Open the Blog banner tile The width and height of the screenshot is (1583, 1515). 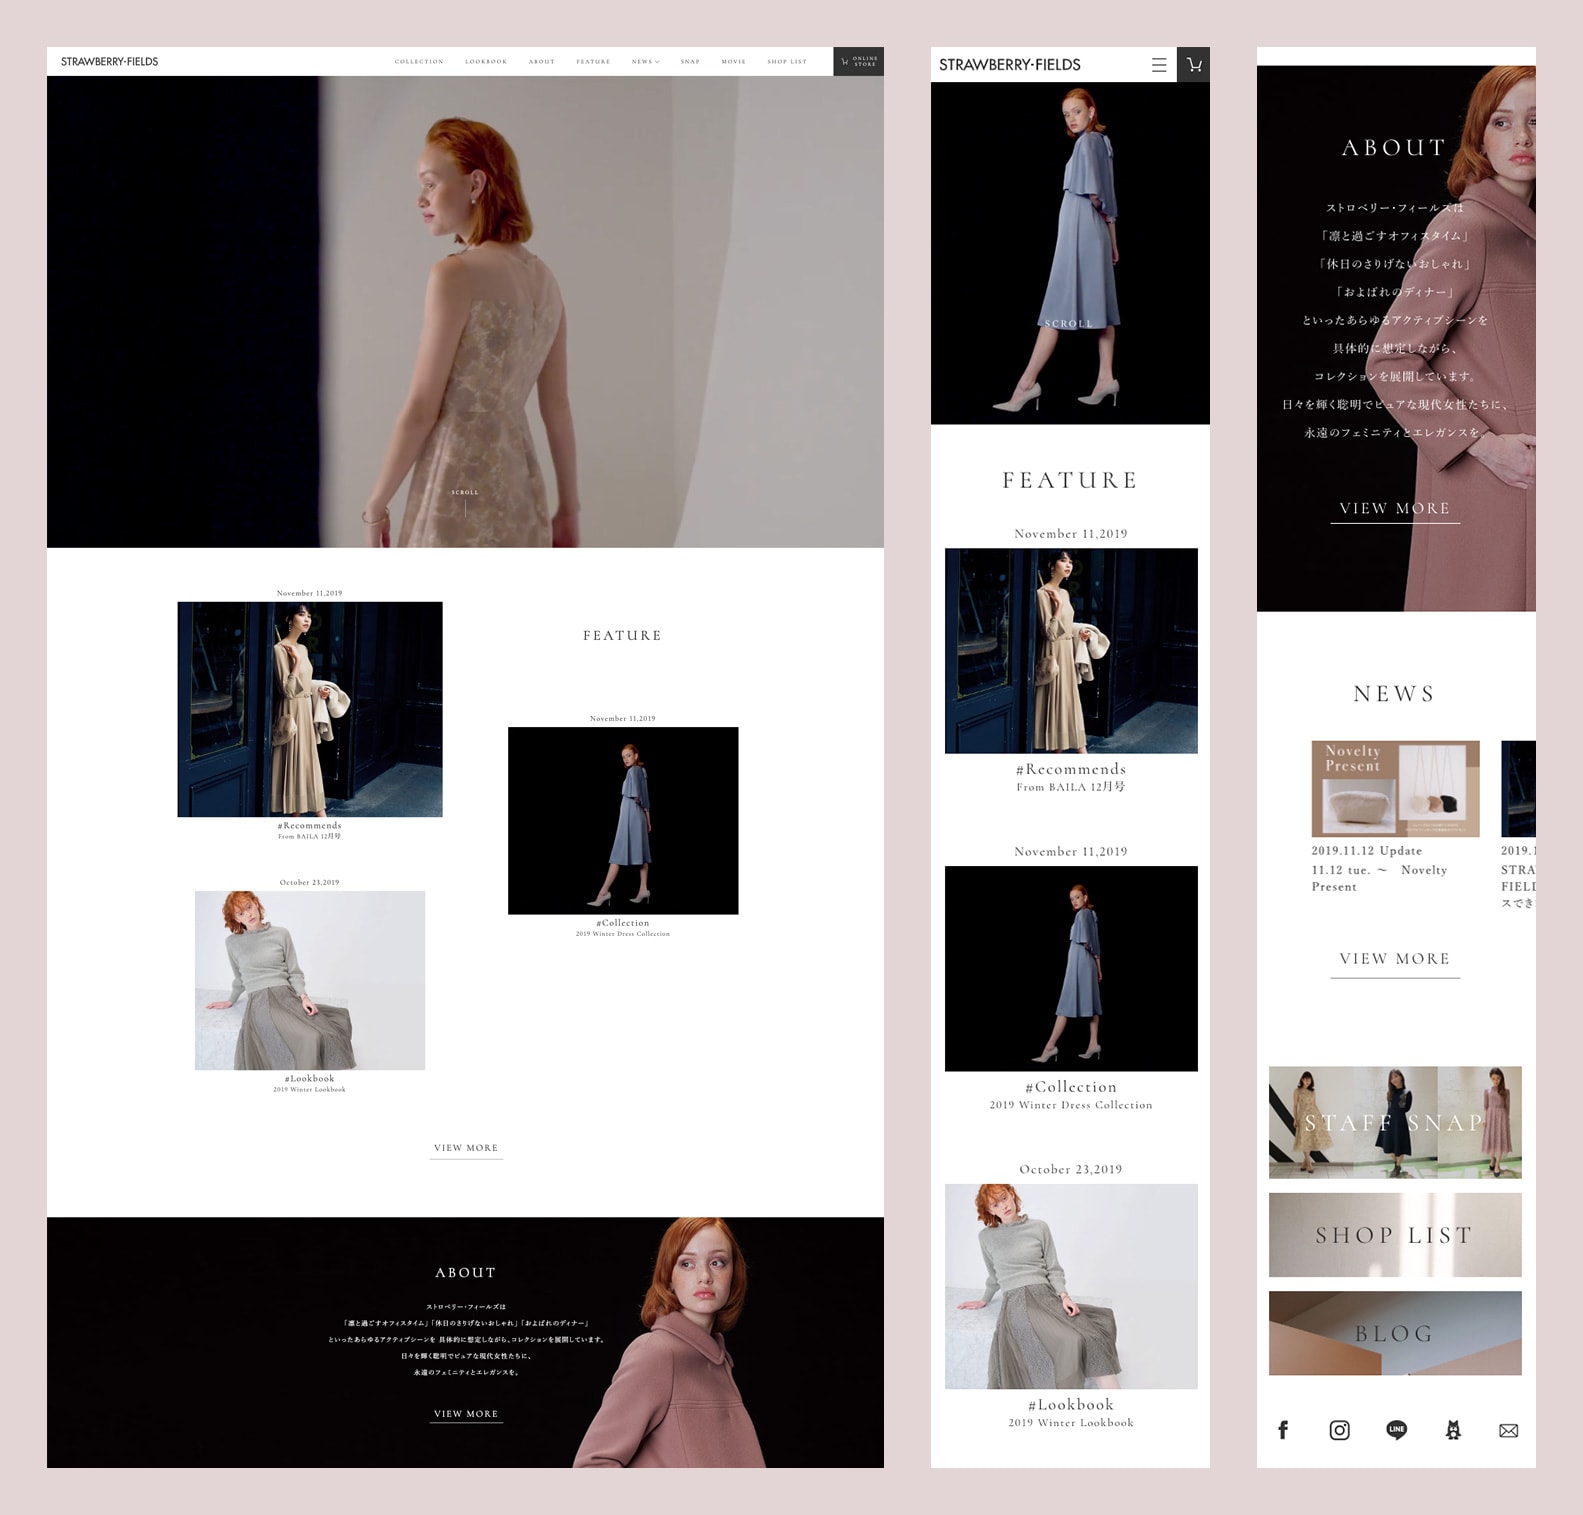tap(1394, 1333)
